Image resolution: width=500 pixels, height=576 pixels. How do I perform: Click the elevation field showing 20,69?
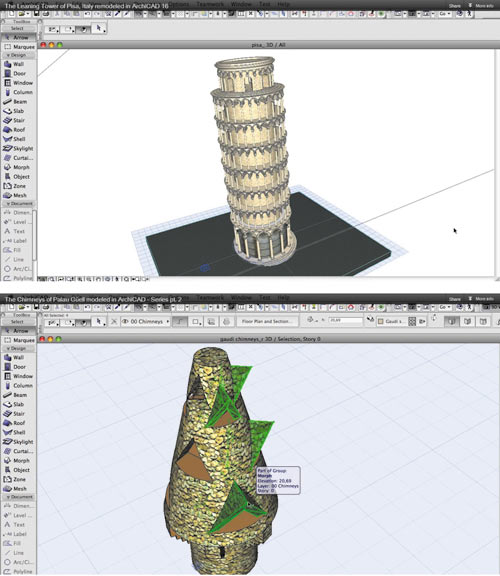(345, 320)
